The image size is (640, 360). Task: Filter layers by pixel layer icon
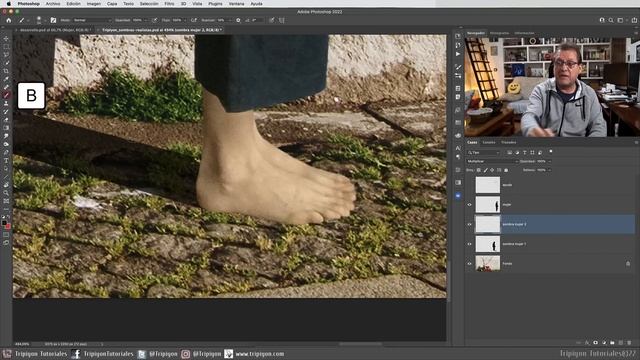[x=509, y=152]
